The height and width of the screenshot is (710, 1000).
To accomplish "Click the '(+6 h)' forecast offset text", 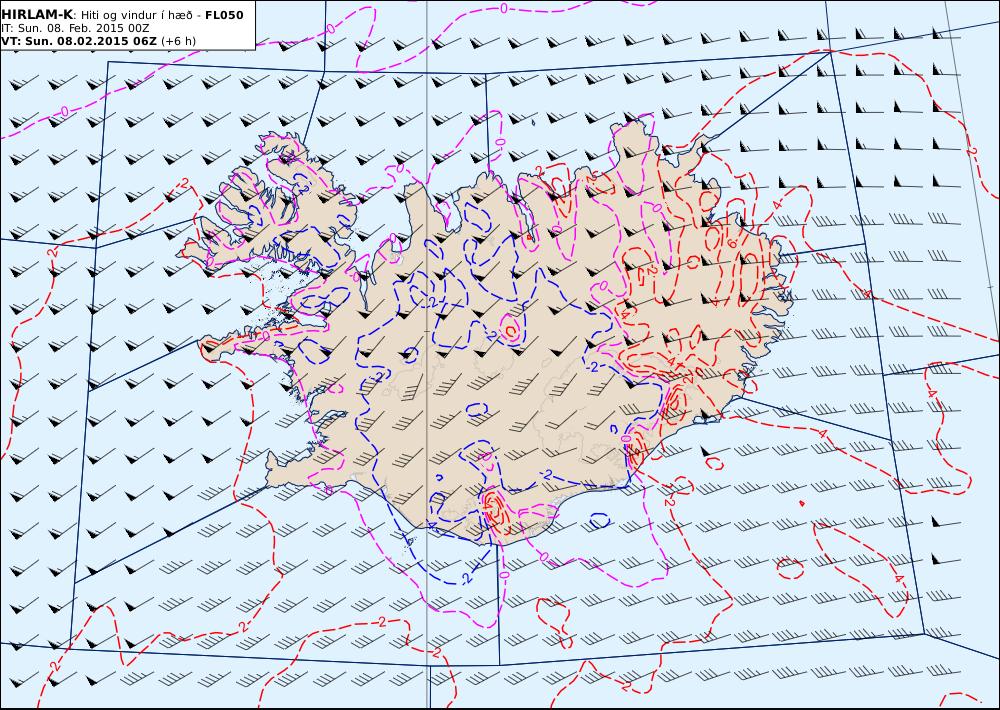I will point(179,41).
